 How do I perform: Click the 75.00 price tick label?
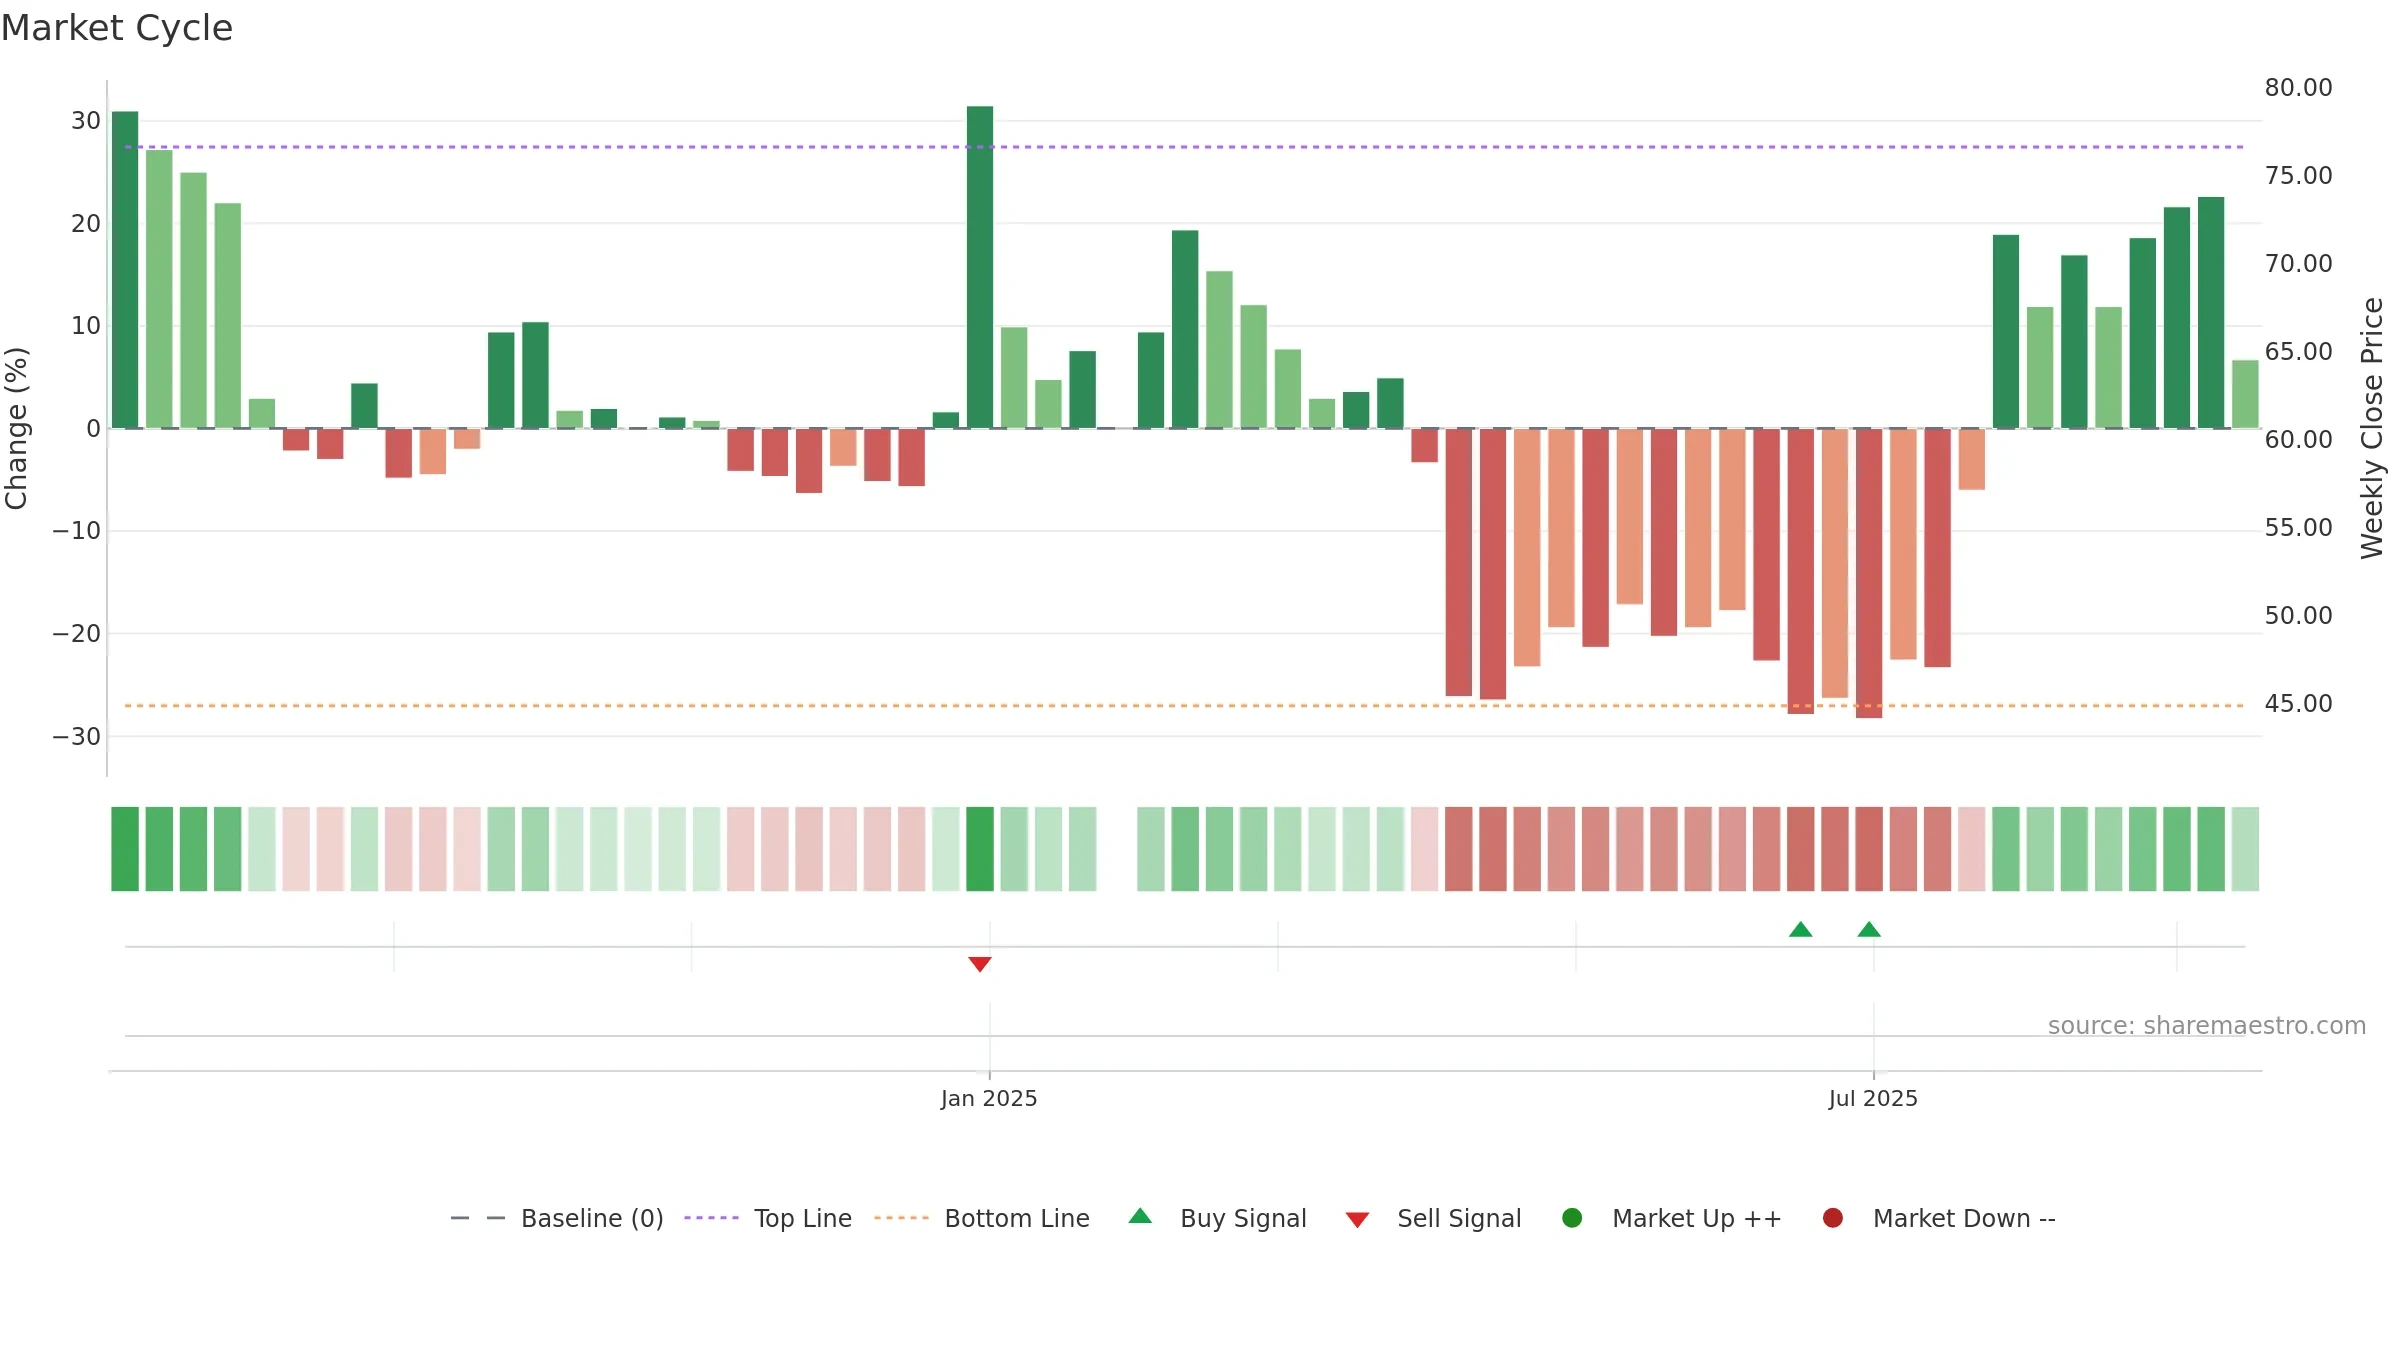[2298, 176]
